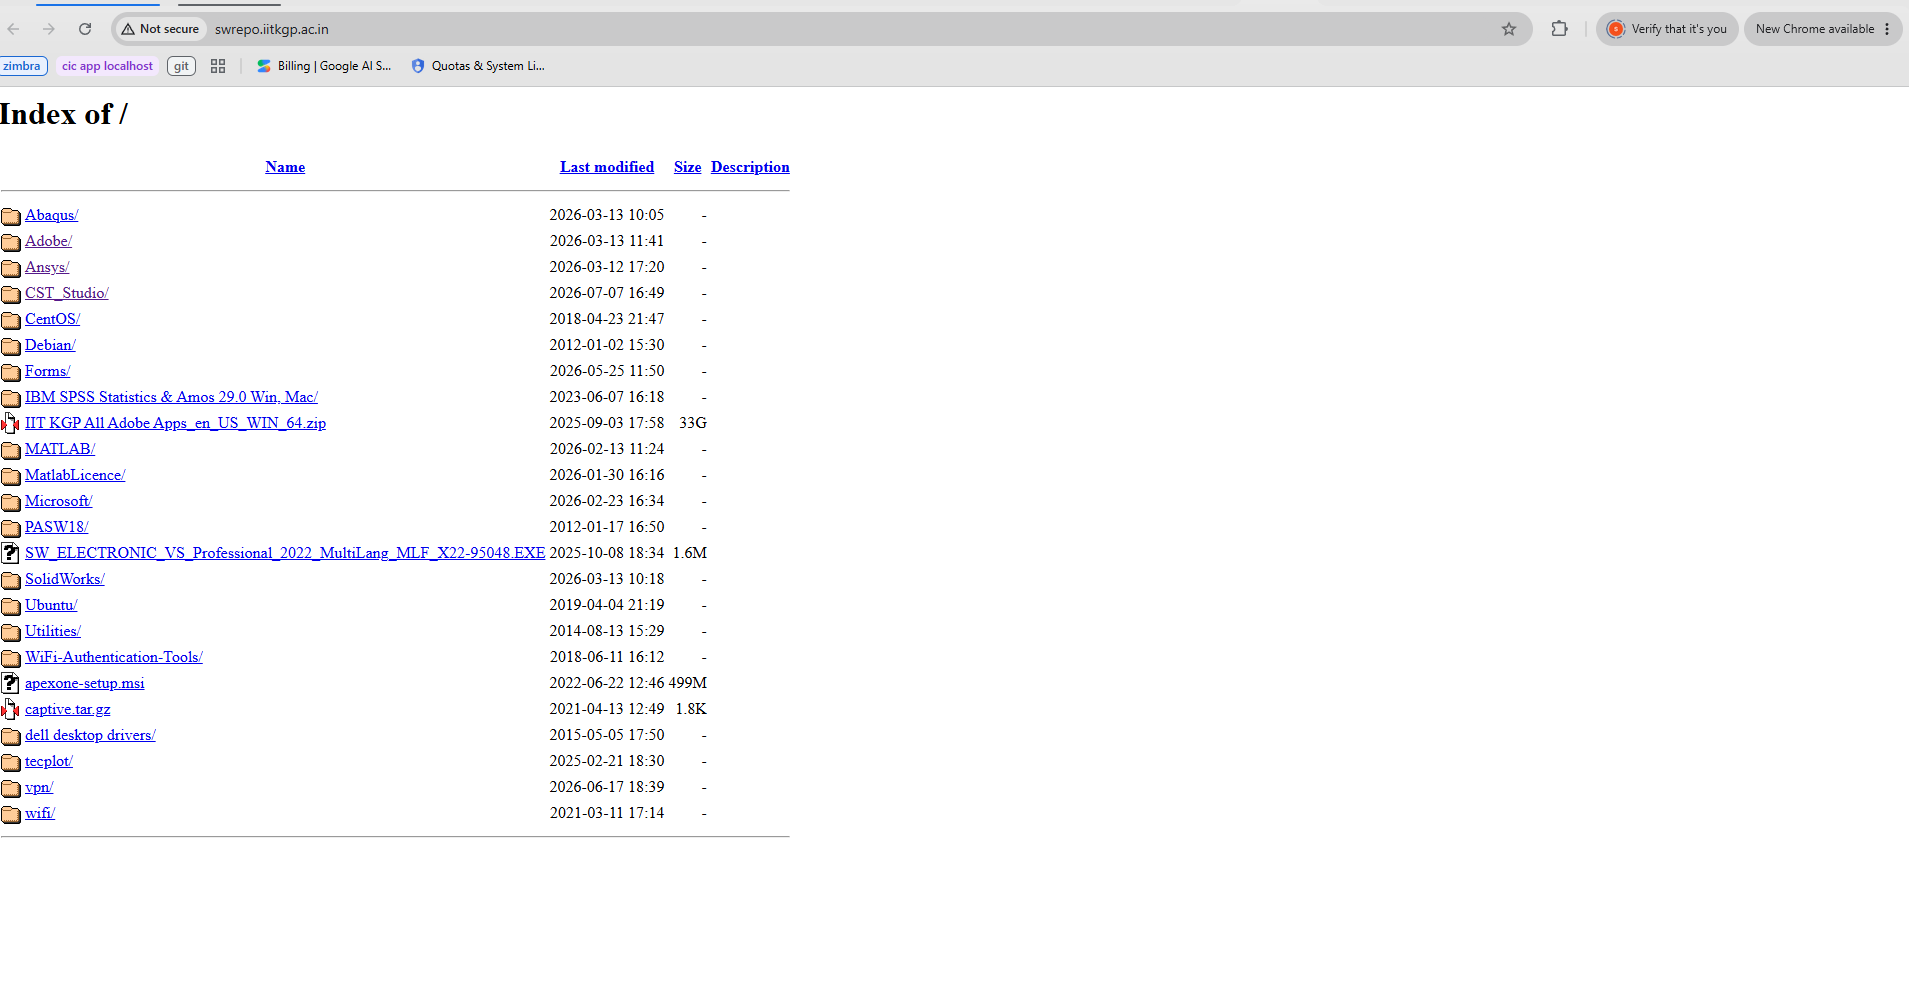The height and width of the screenshot is (994, 1909).
Task: Click the folder icon beside CentOS/
Action: pyautogui.click(x=11, y=320)
